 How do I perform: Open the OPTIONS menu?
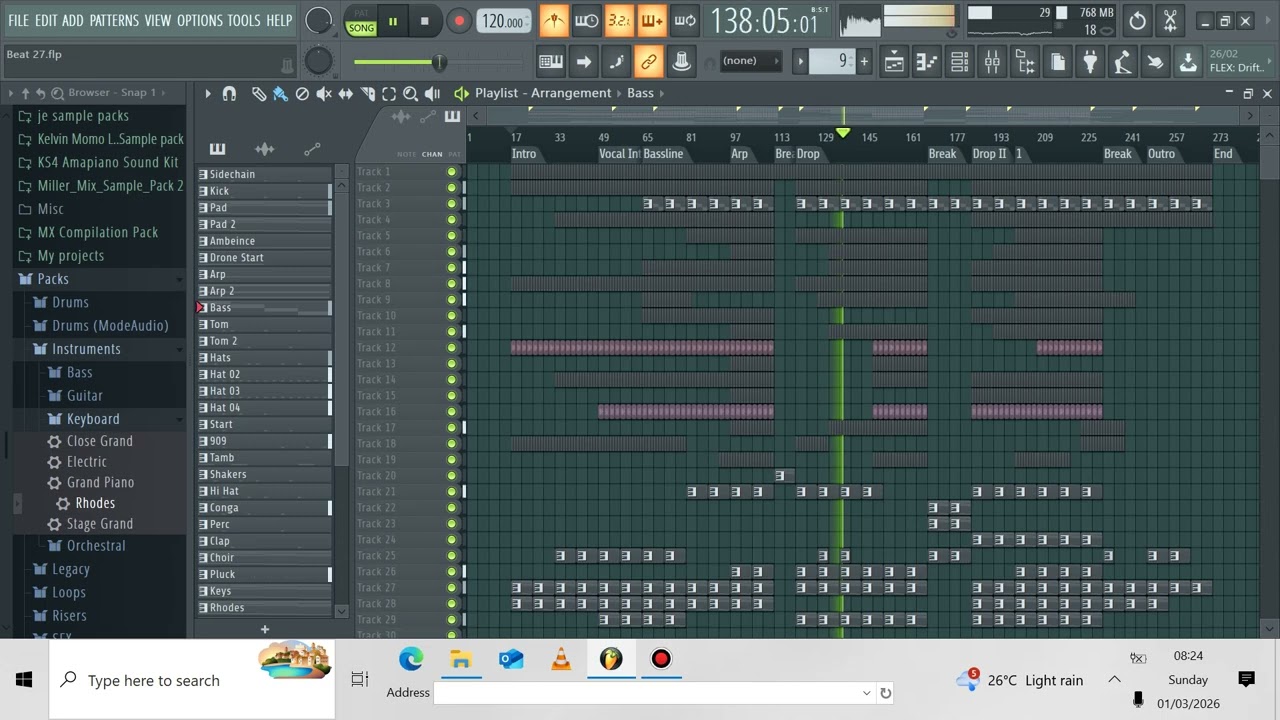click(x=200, y=20)
